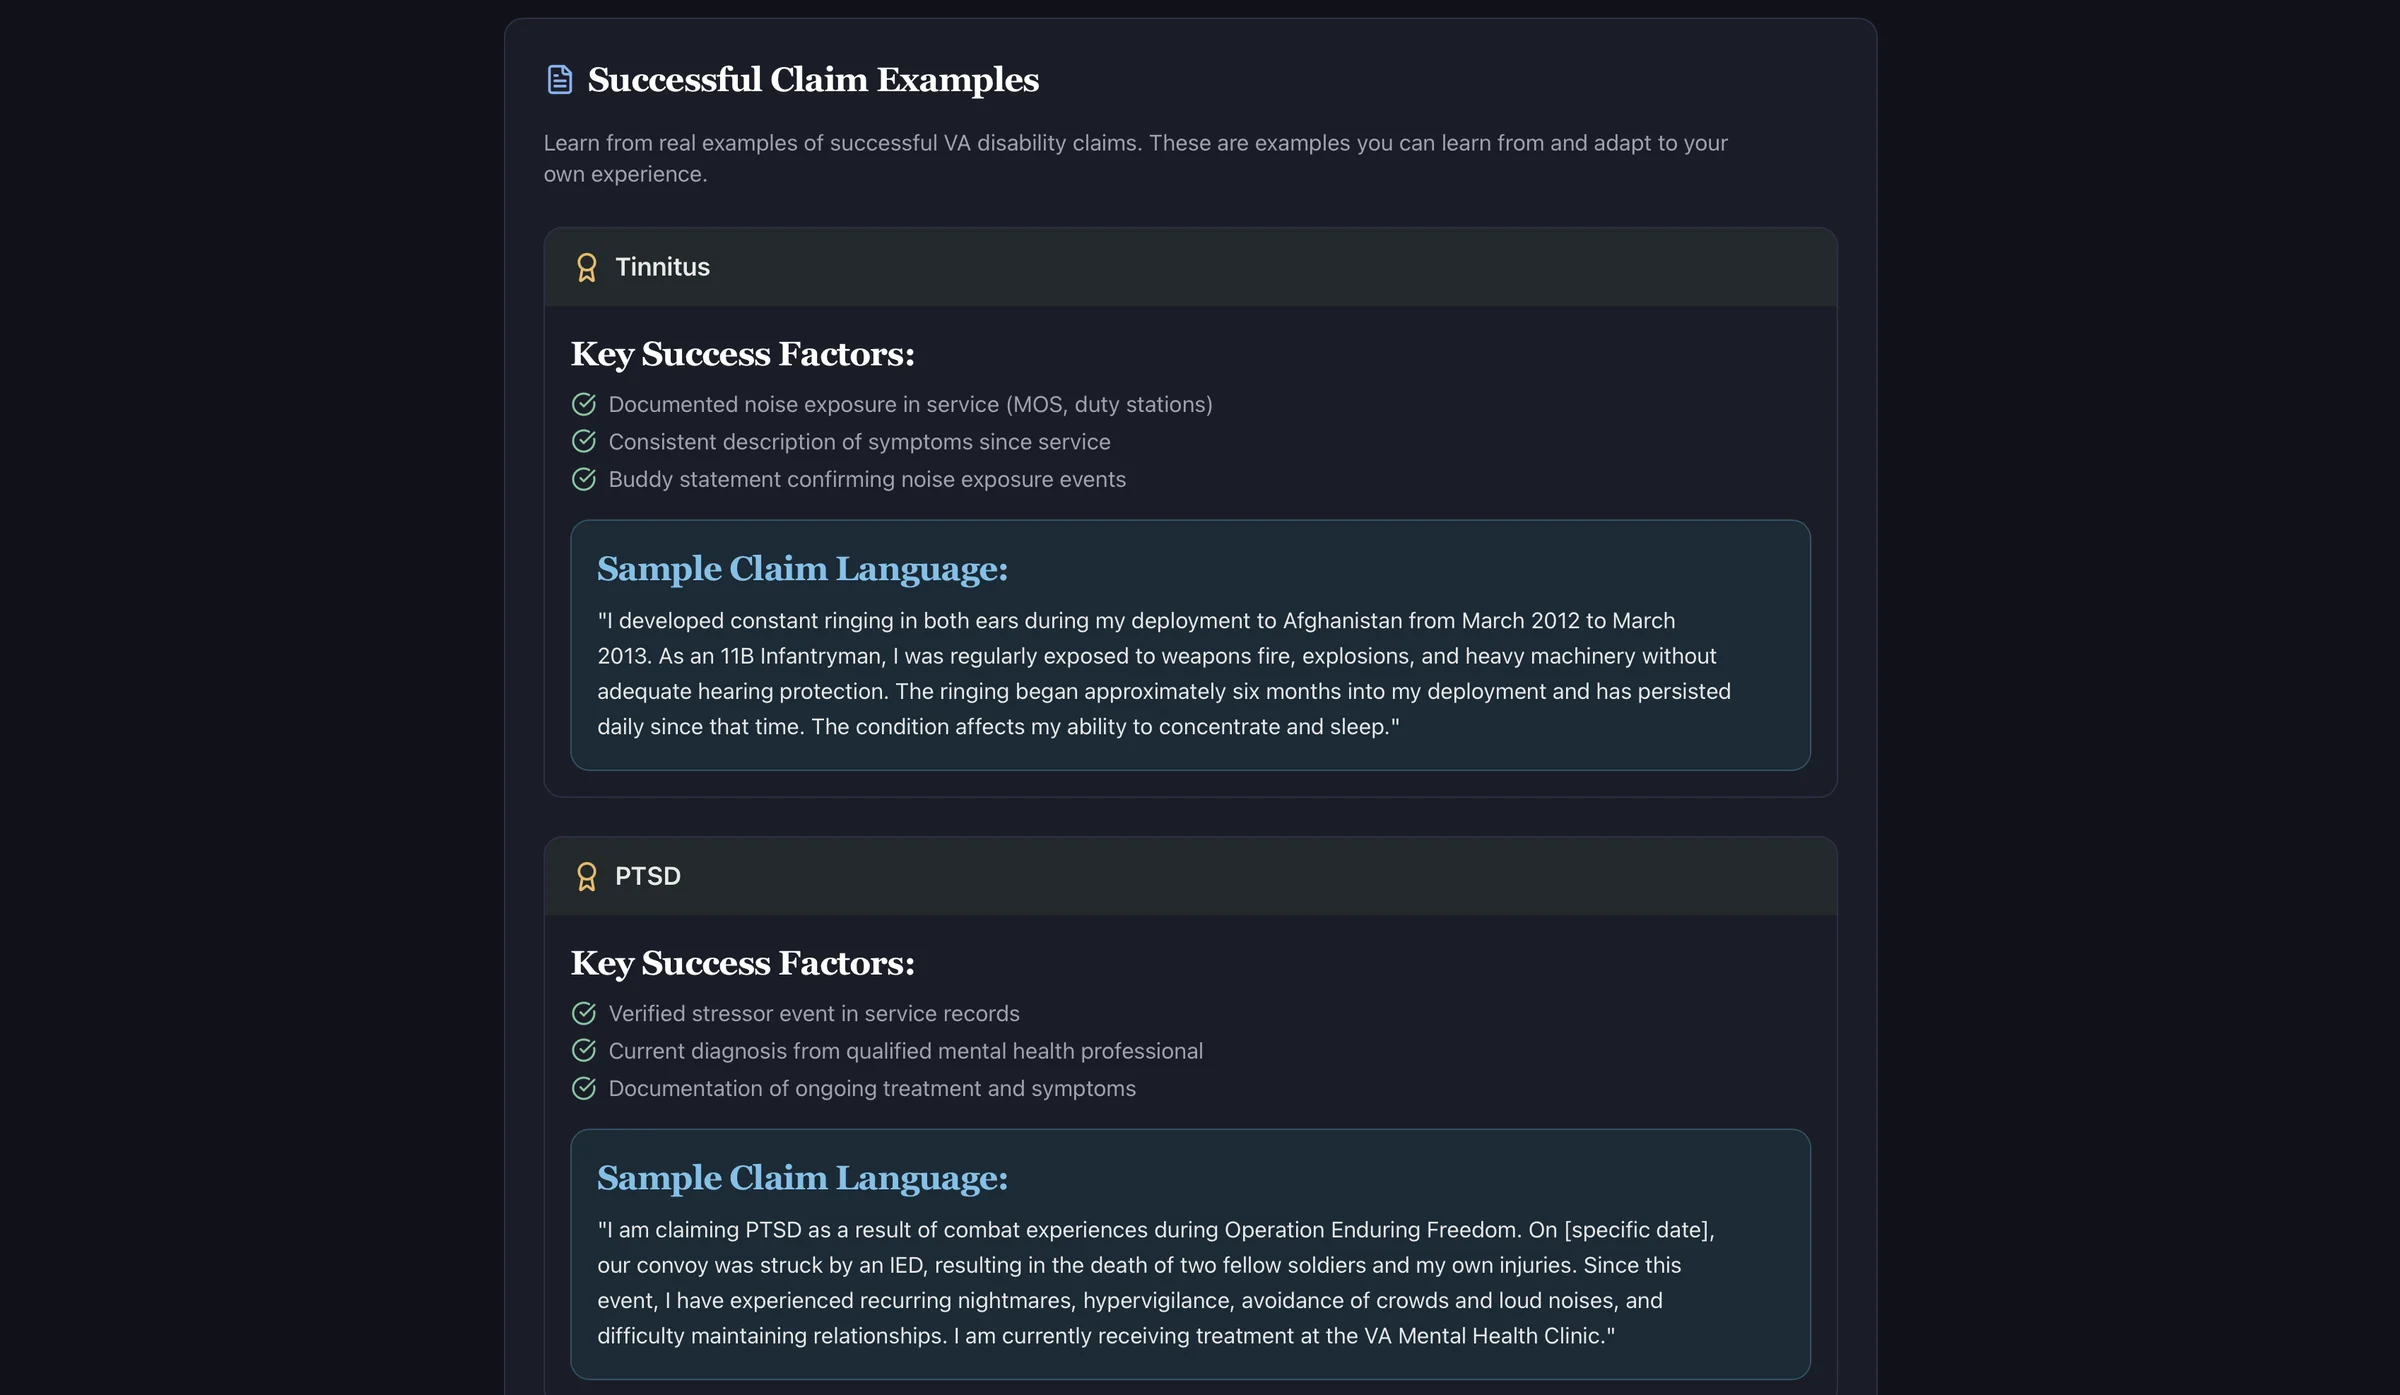Click check icon beside Buddy statement item
Image resolution: width=2400 pixels, height=1395 pixels.
click(584, 479)
